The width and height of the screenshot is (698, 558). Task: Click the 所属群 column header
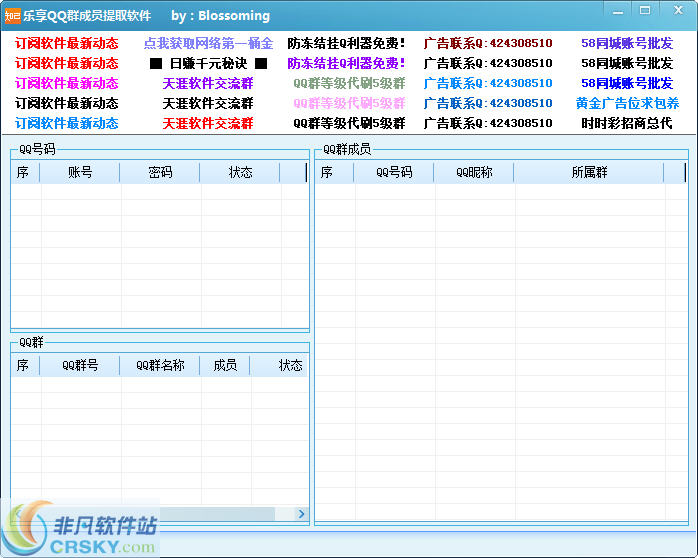589,172
